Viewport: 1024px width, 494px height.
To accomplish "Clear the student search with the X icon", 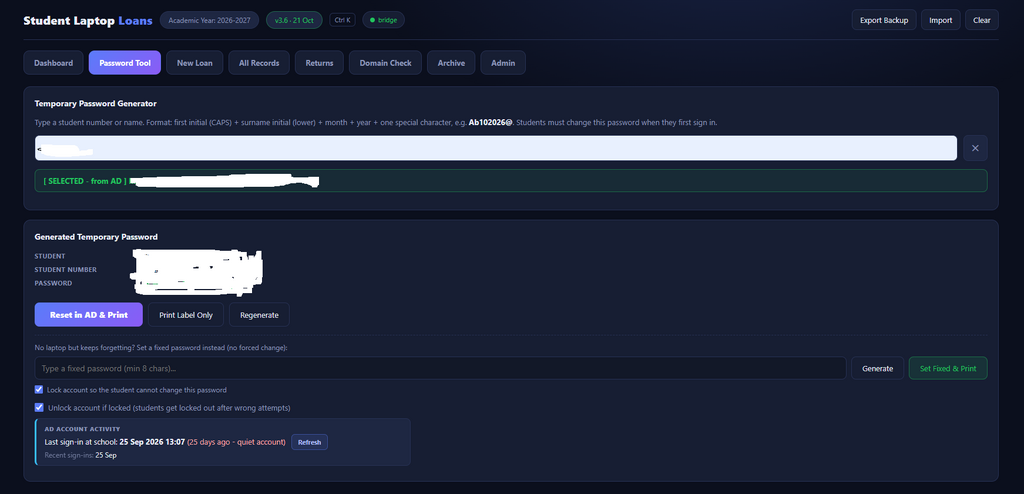I will [975, 148].
